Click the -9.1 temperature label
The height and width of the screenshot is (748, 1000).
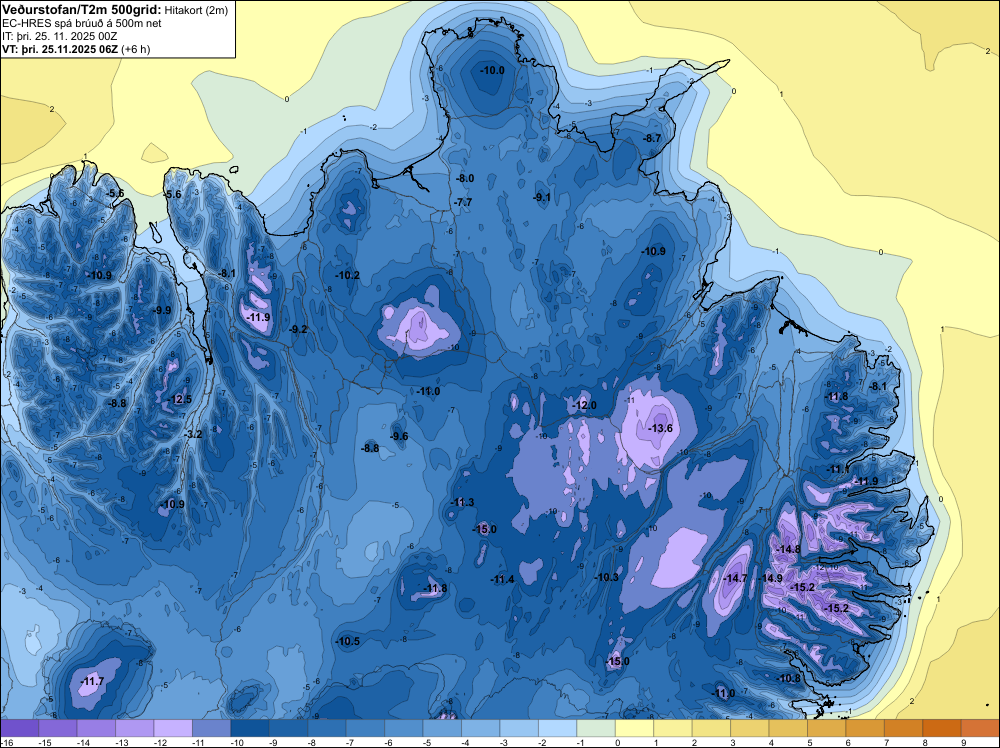pyautogui.click(x=541, y=198)
